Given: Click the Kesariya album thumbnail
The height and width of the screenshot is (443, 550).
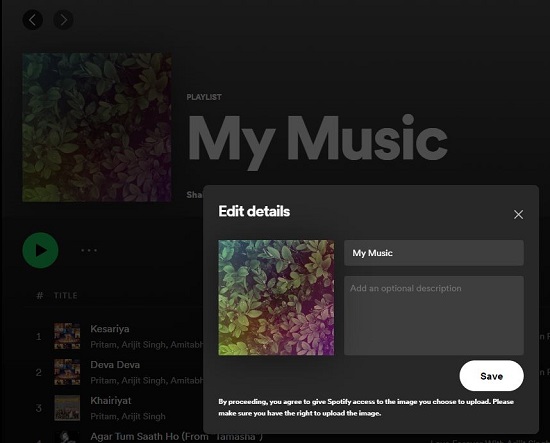Looking at the screenshot, I should [x=67, y=336].
